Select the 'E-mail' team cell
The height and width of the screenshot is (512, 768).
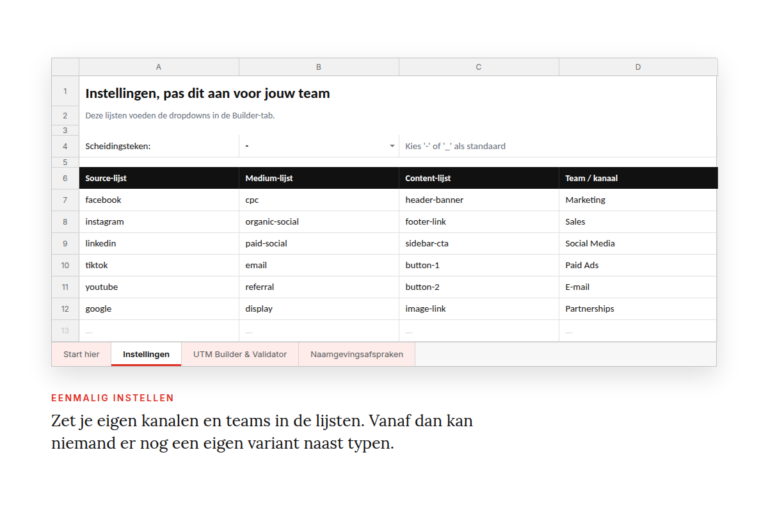pyautogui.click(x=638, y=287)
